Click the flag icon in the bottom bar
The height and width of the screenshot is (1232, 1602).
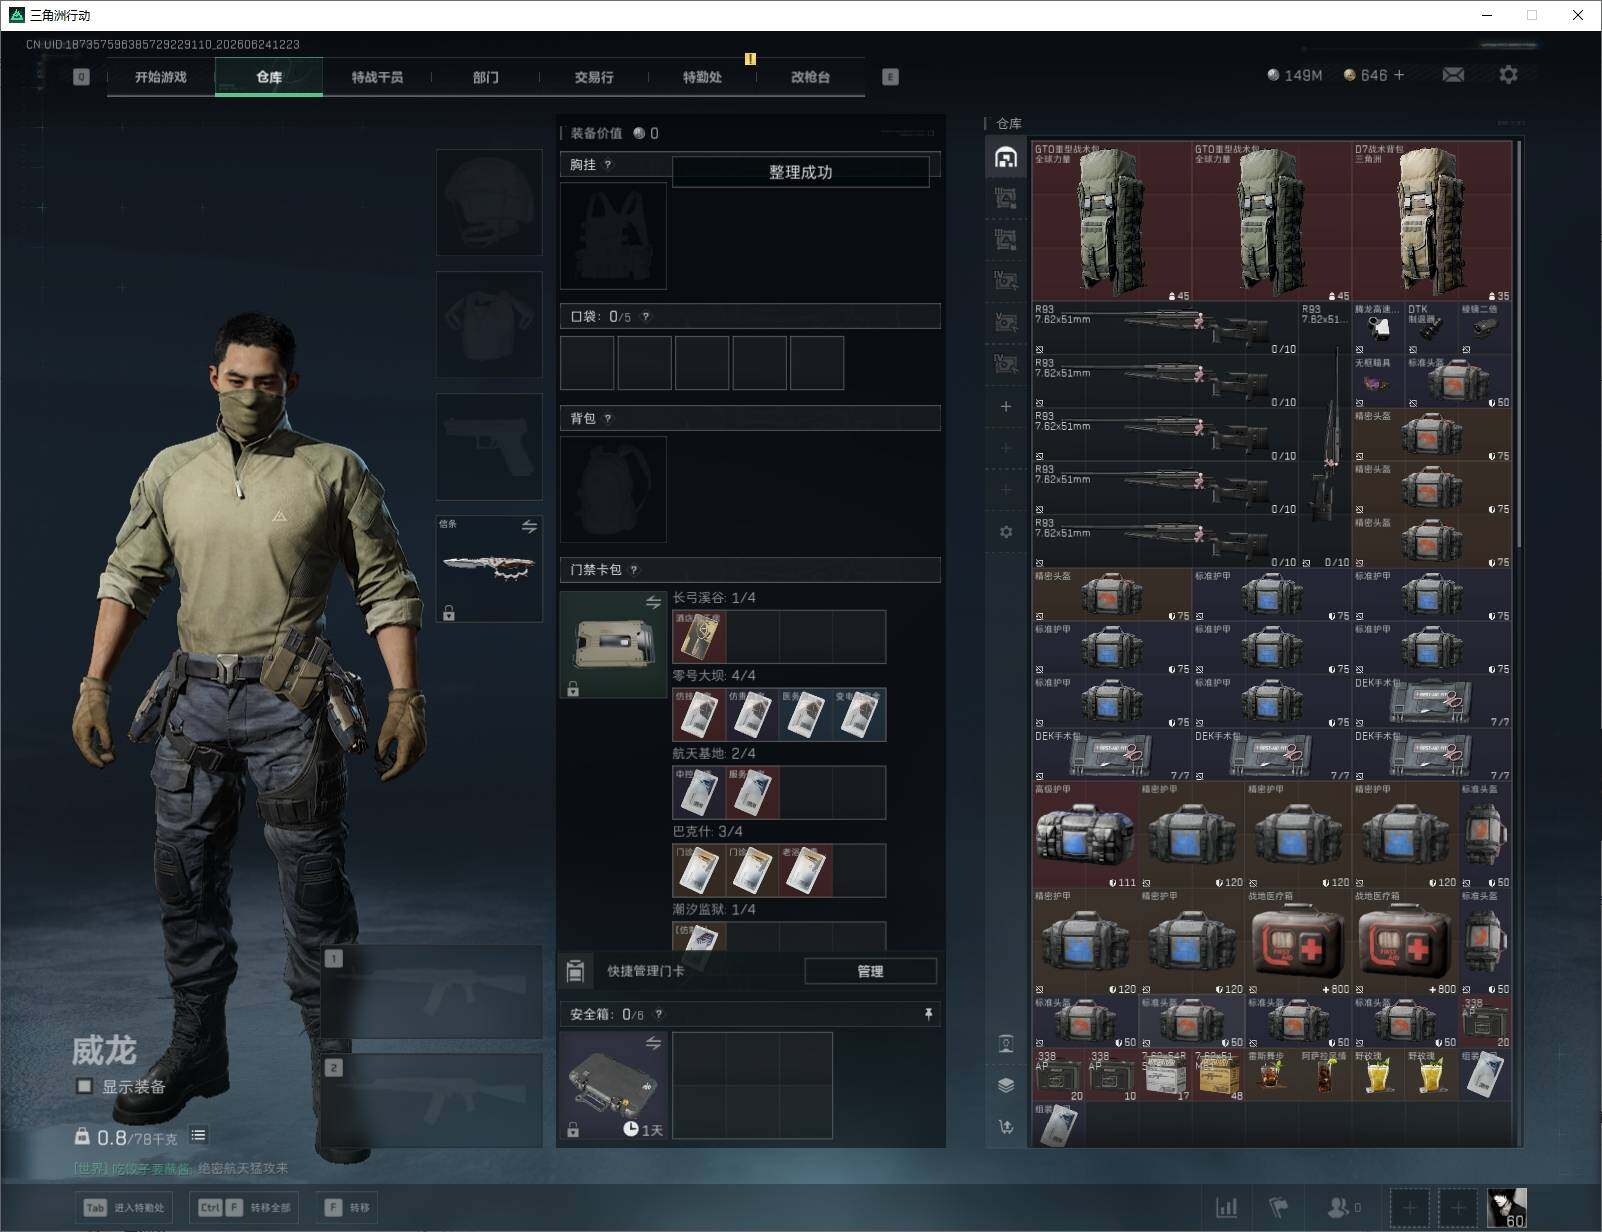tap(1279, 1208)
